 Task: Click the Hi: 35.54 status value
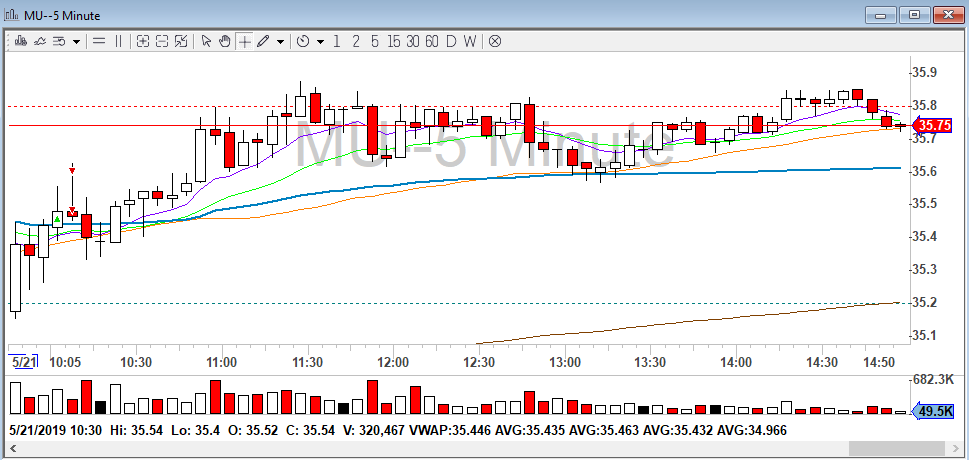137,430
